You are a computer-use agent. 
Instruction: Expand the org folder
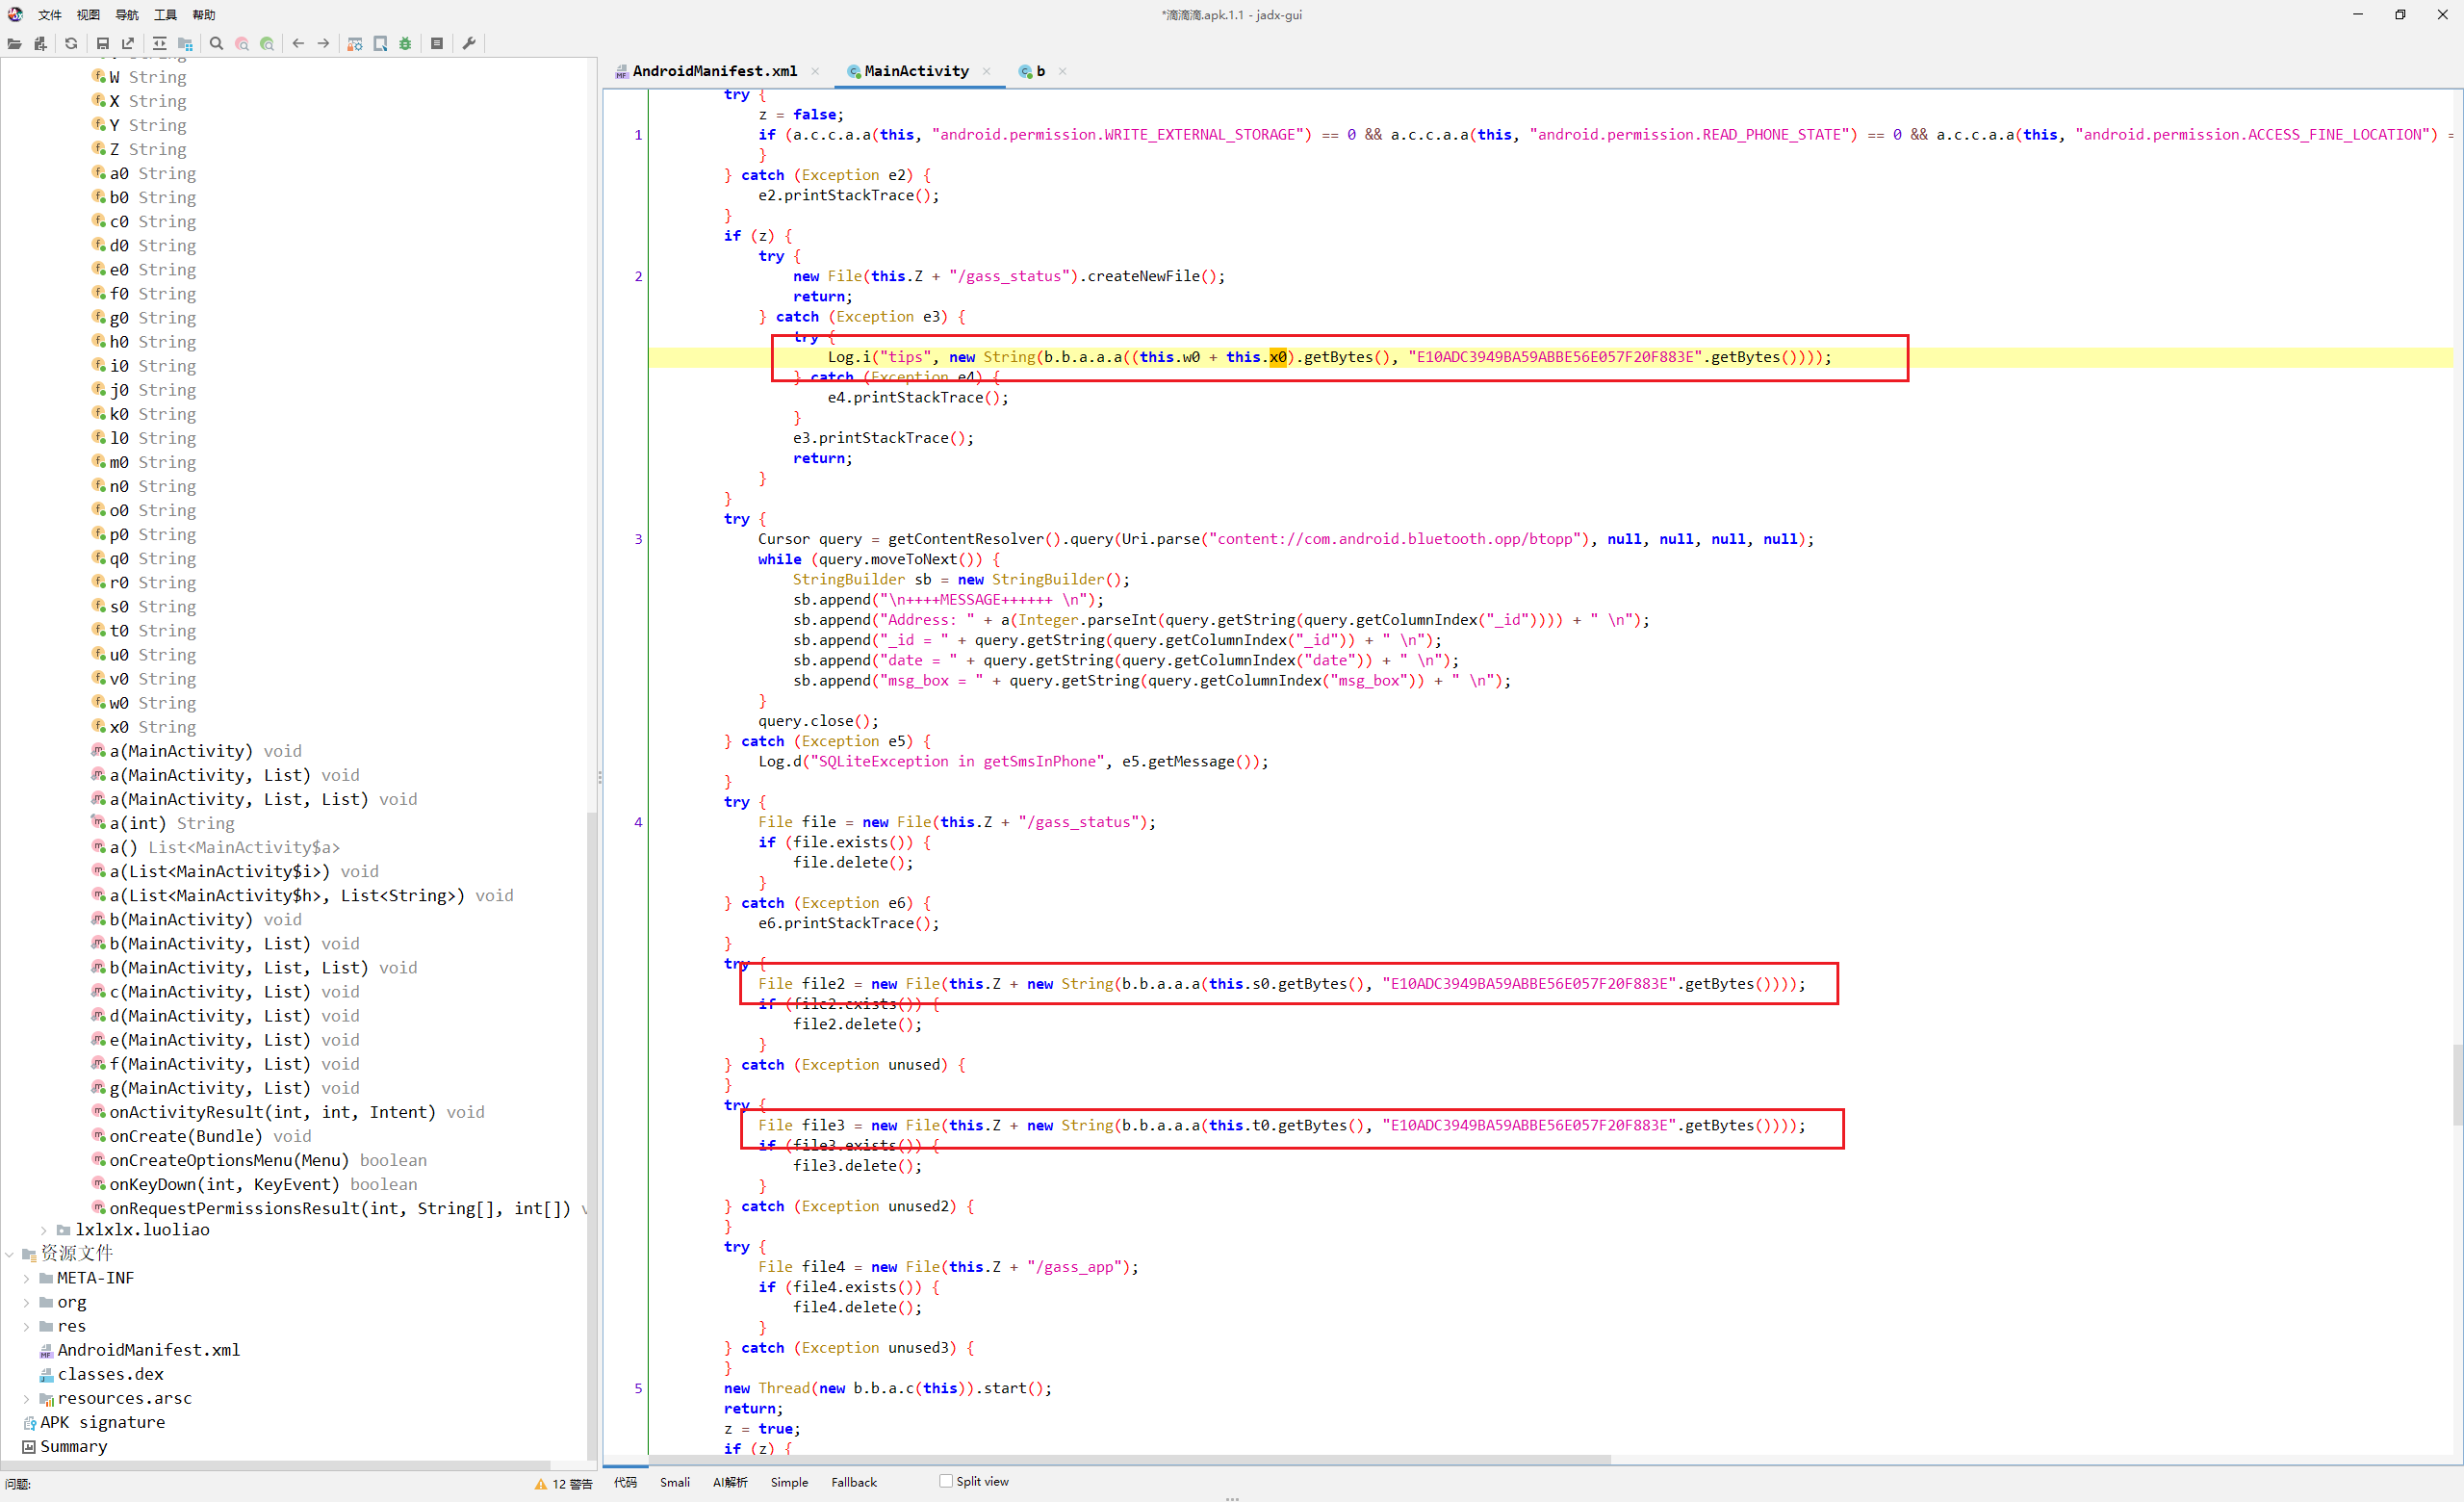(26, 1302)
